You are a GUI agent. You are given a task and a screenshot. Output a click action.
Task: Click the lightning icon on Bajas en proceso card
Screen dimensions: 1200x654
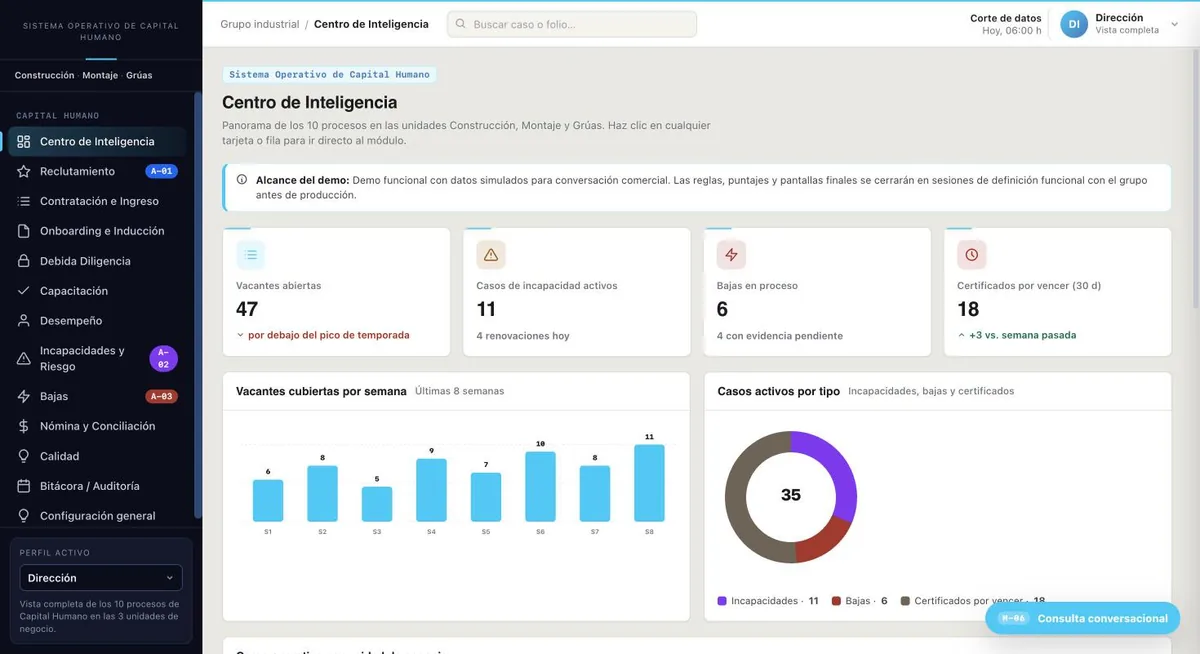coord(731,255)
